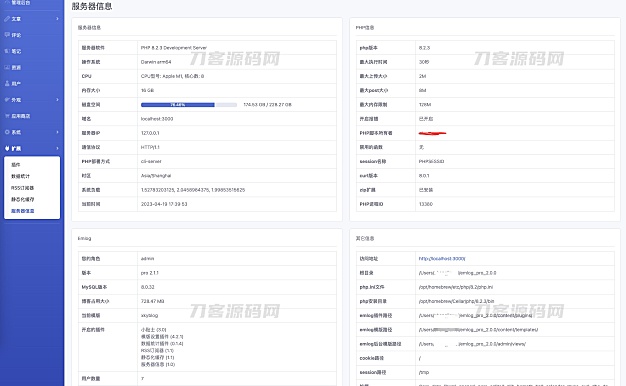Click the admin role value in Emlog table
Image resolution: width=626 pixels, height=386 pixels.
(x=147, y=259)
